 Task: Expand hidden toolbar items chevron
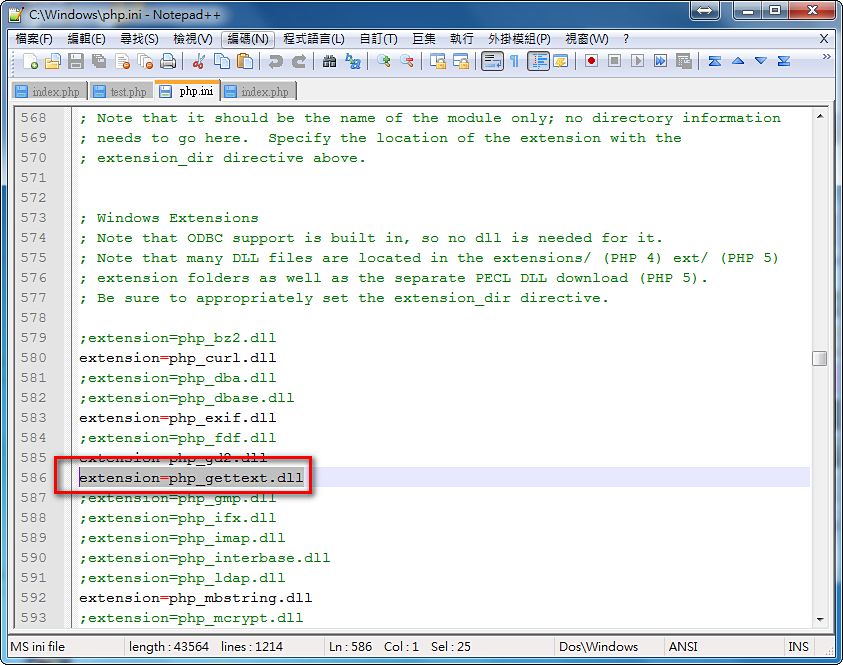826,56
